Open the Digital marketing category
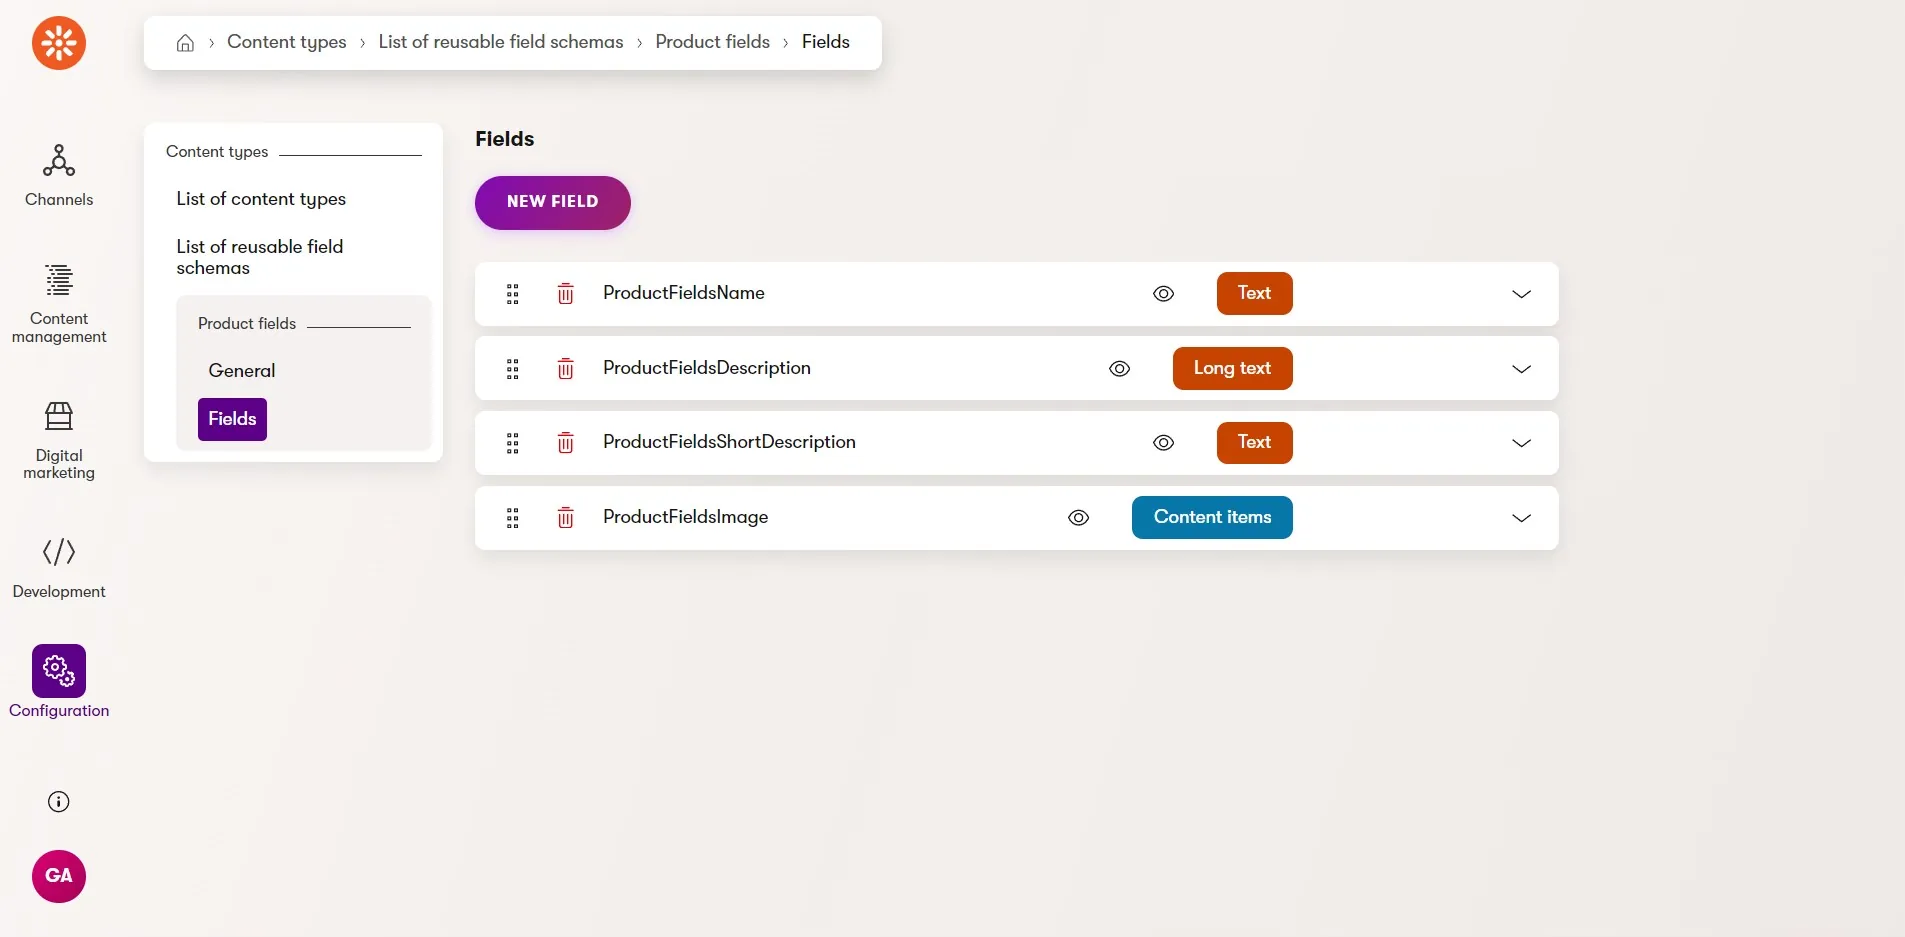1905x937 pixels. (x=59, y=441)
